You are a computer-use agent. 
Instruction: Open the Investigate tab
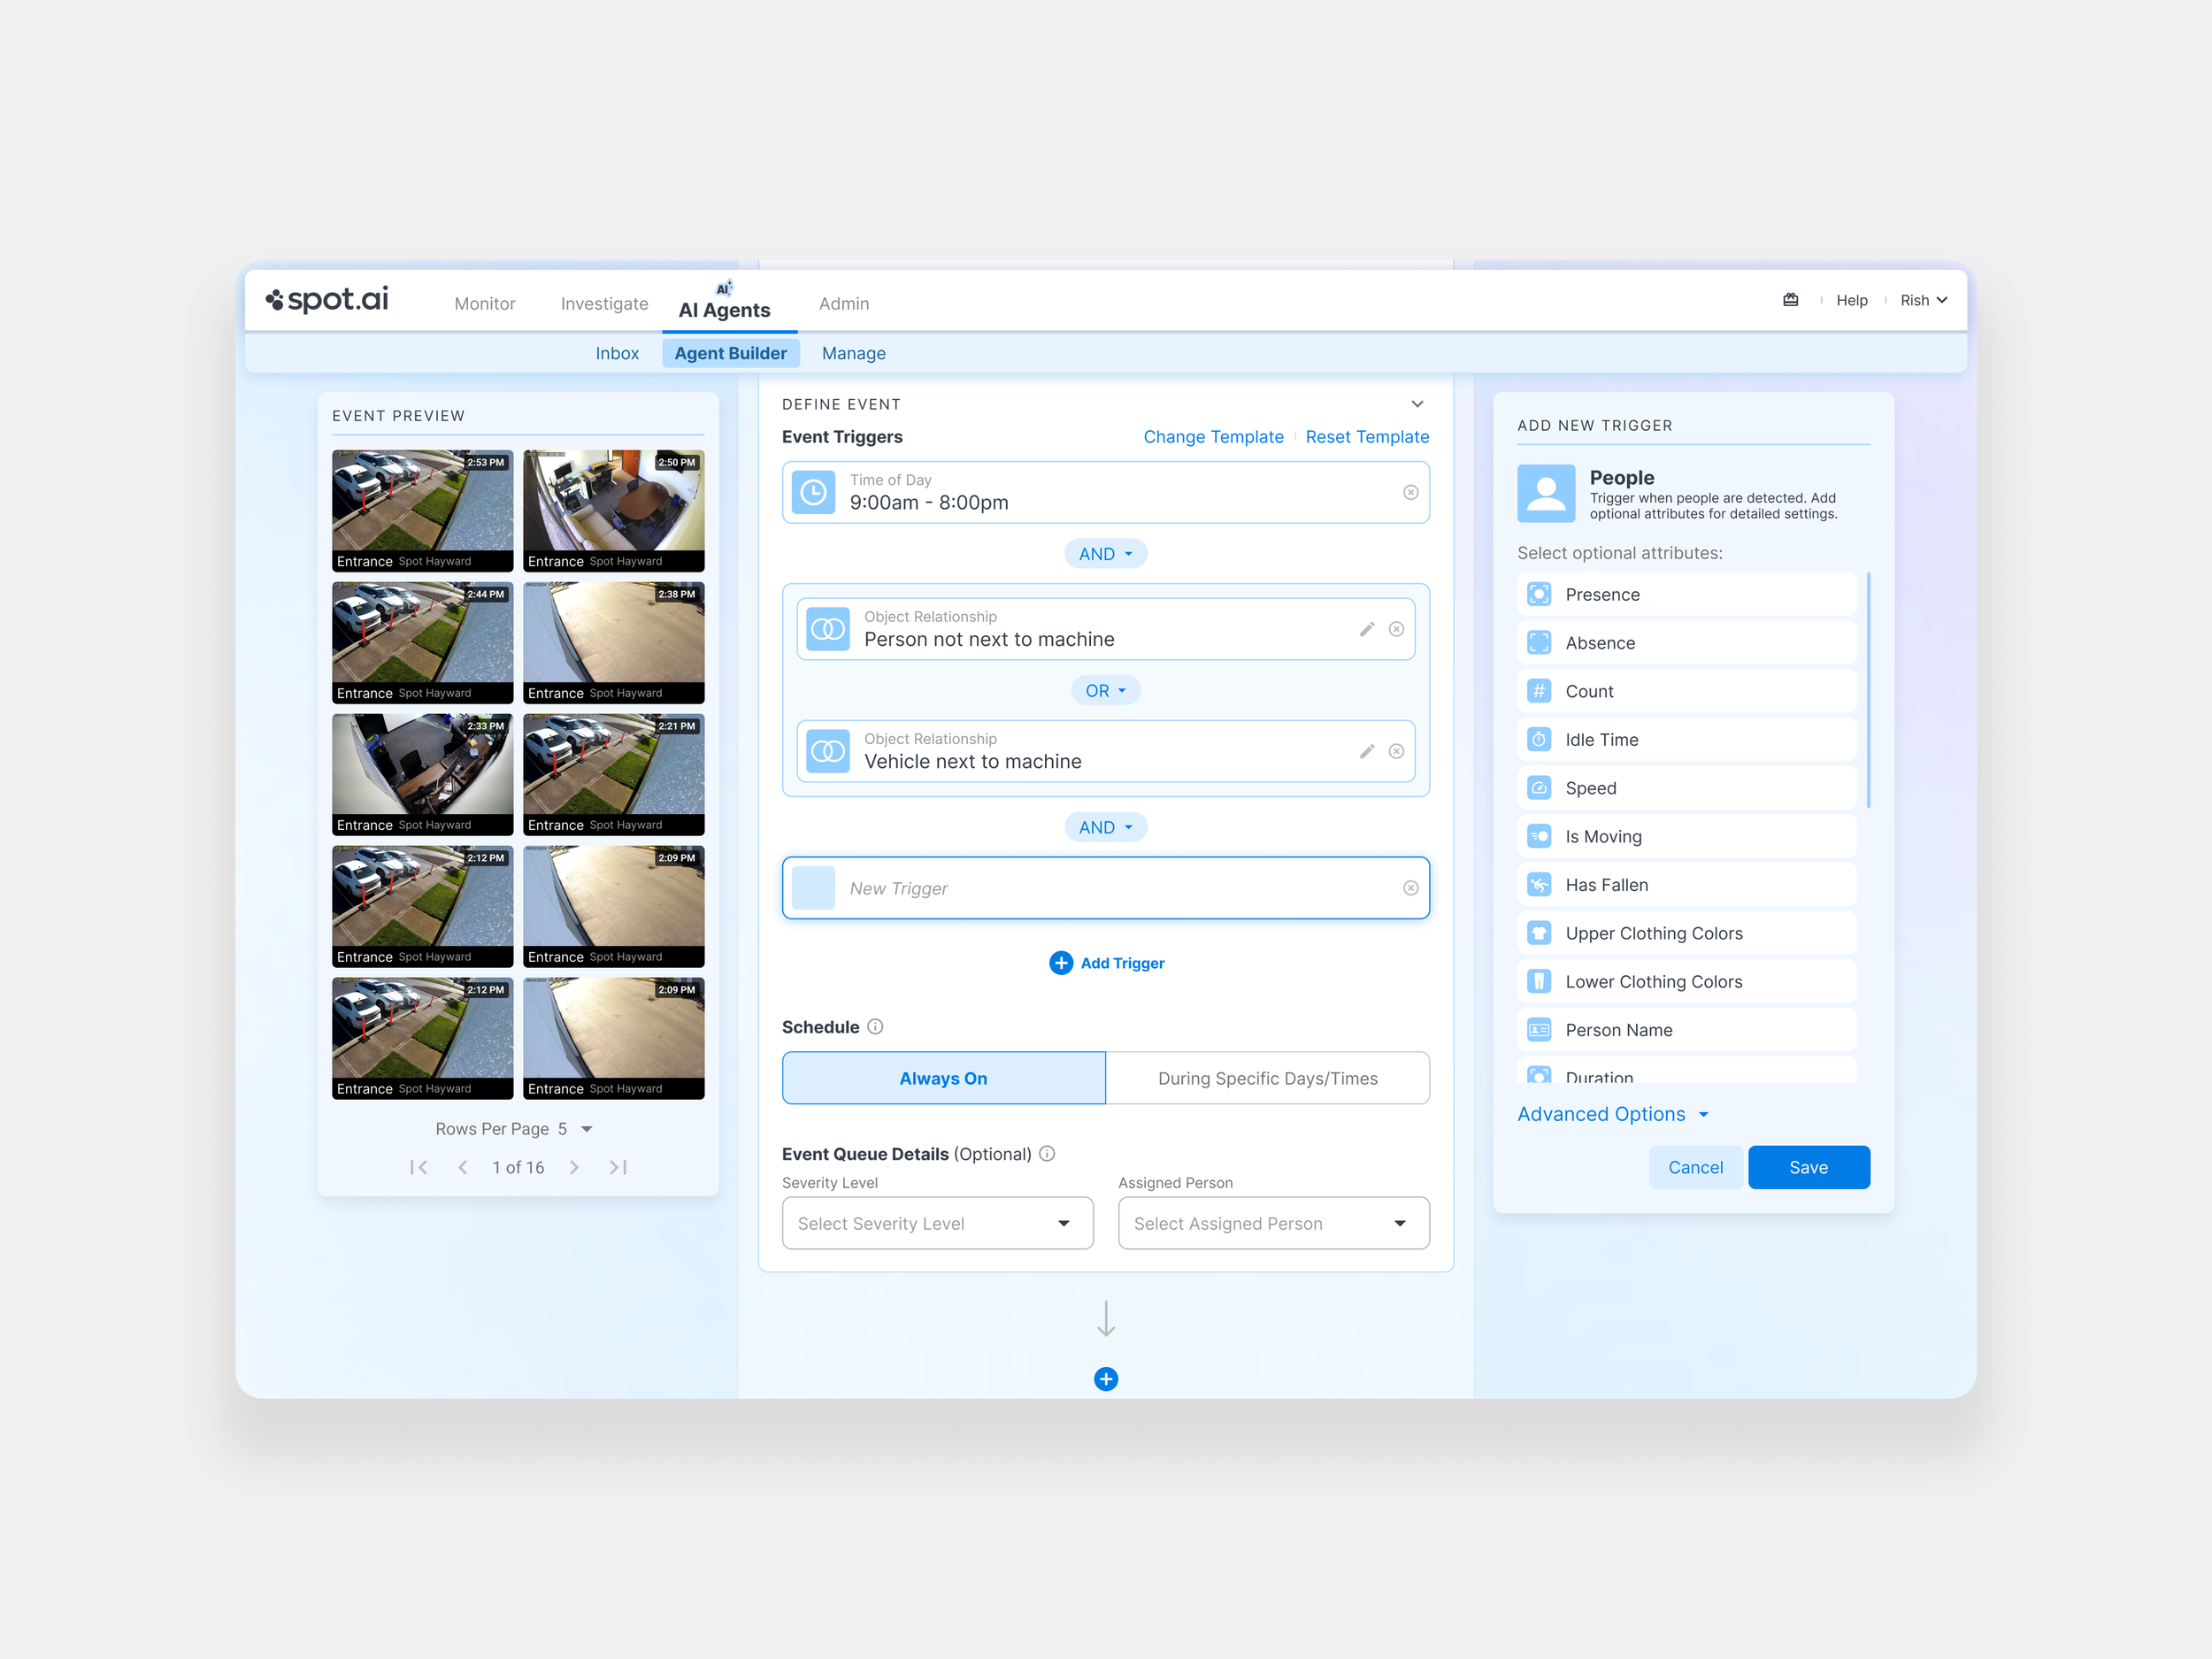[604, 303]
